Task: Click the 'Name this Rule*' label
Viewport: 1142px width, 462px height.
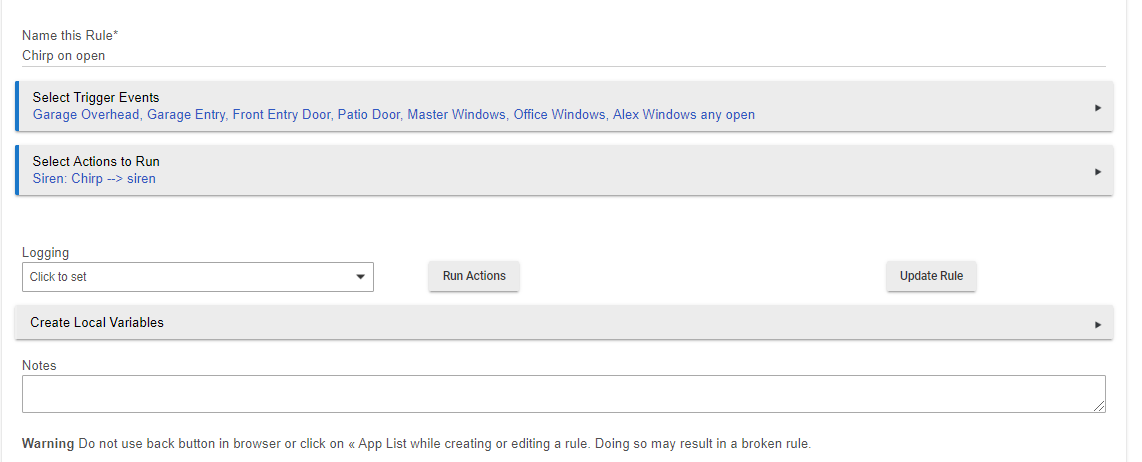Action: tap(70, 36)
